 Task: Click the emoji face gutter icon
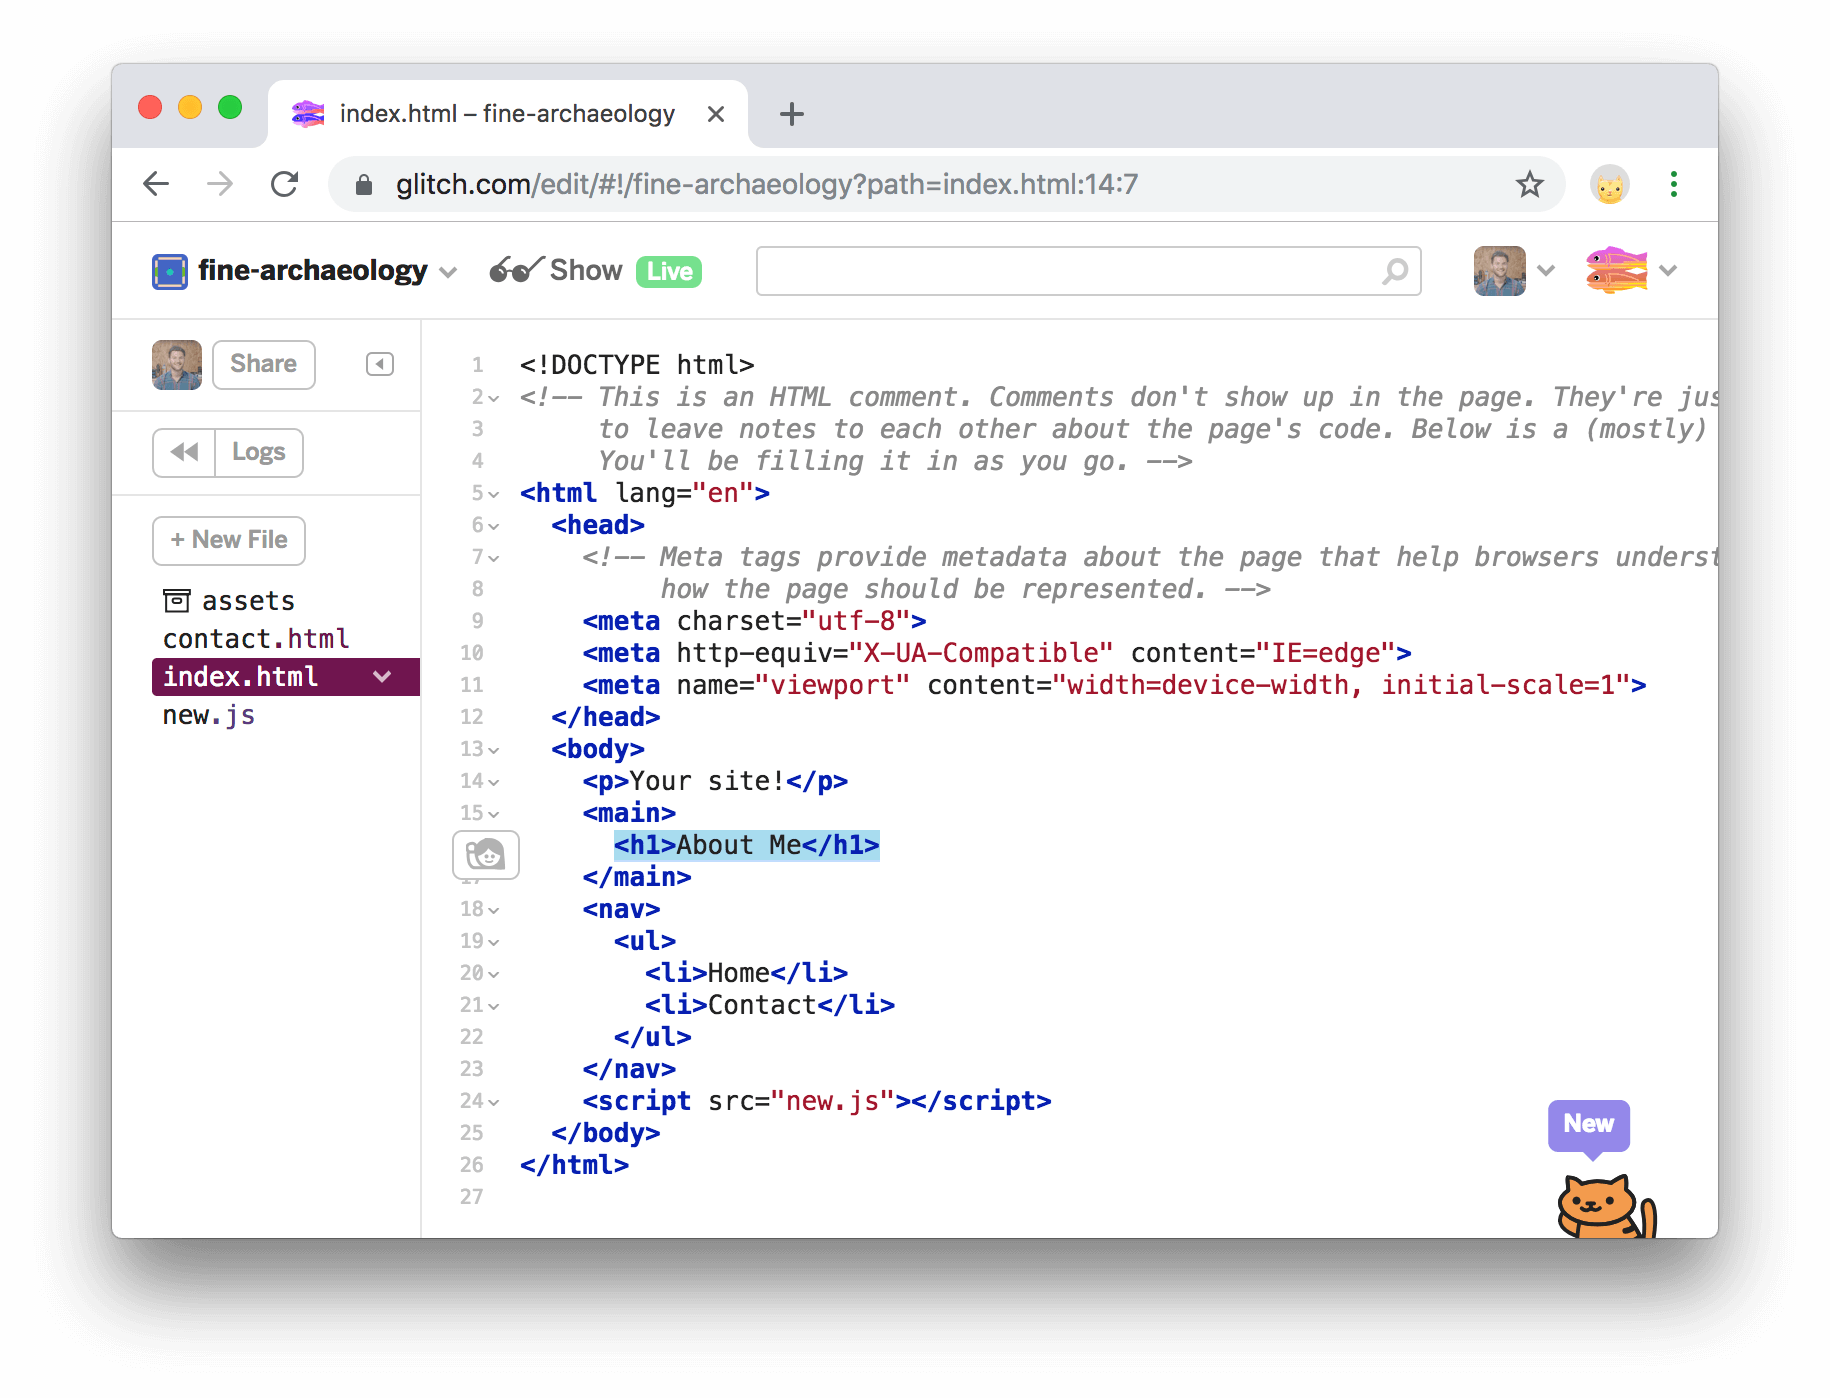pyautogui.click(x=486, y=855)
